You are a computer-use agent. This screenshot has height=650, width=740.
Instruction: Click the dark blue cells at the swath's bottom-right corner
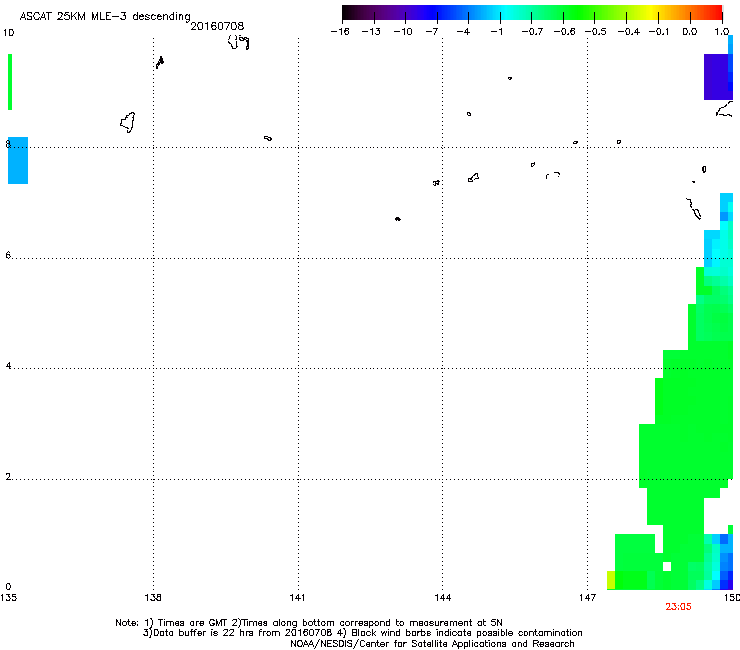click(726, 580)
